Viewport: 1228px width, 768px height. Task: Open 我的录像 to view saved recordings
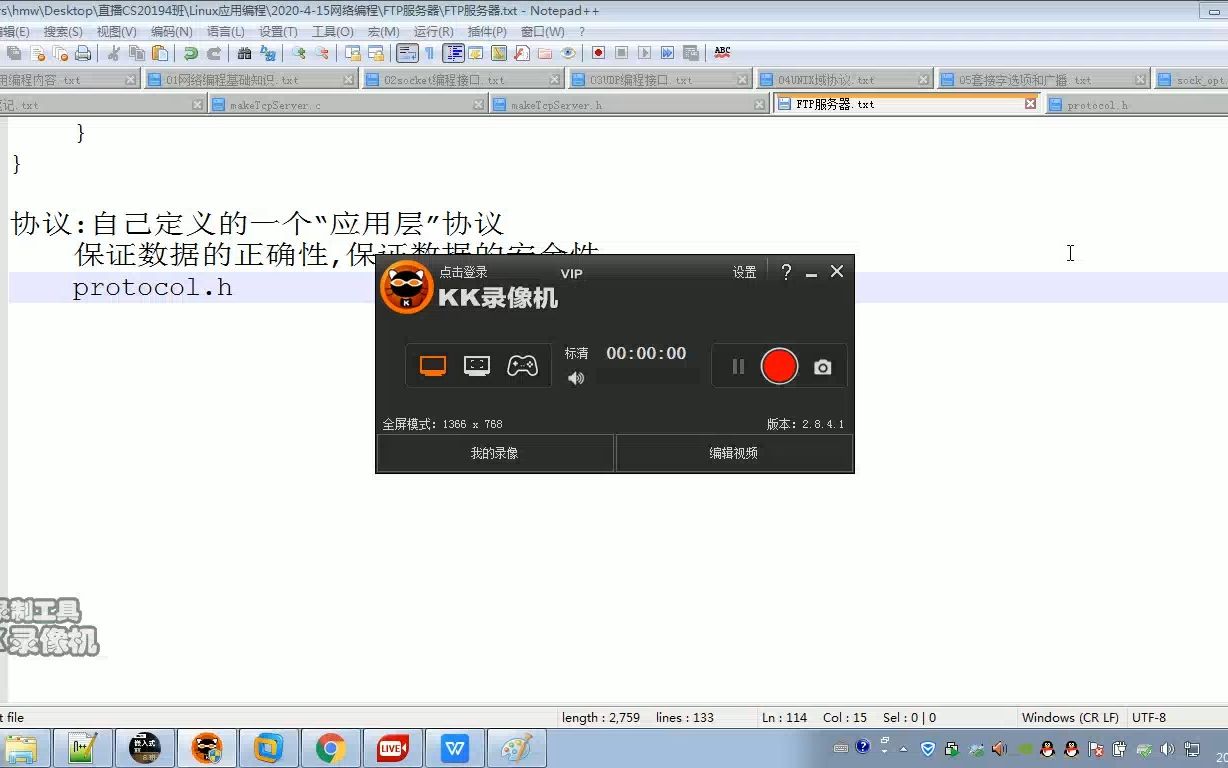point(494,453)
